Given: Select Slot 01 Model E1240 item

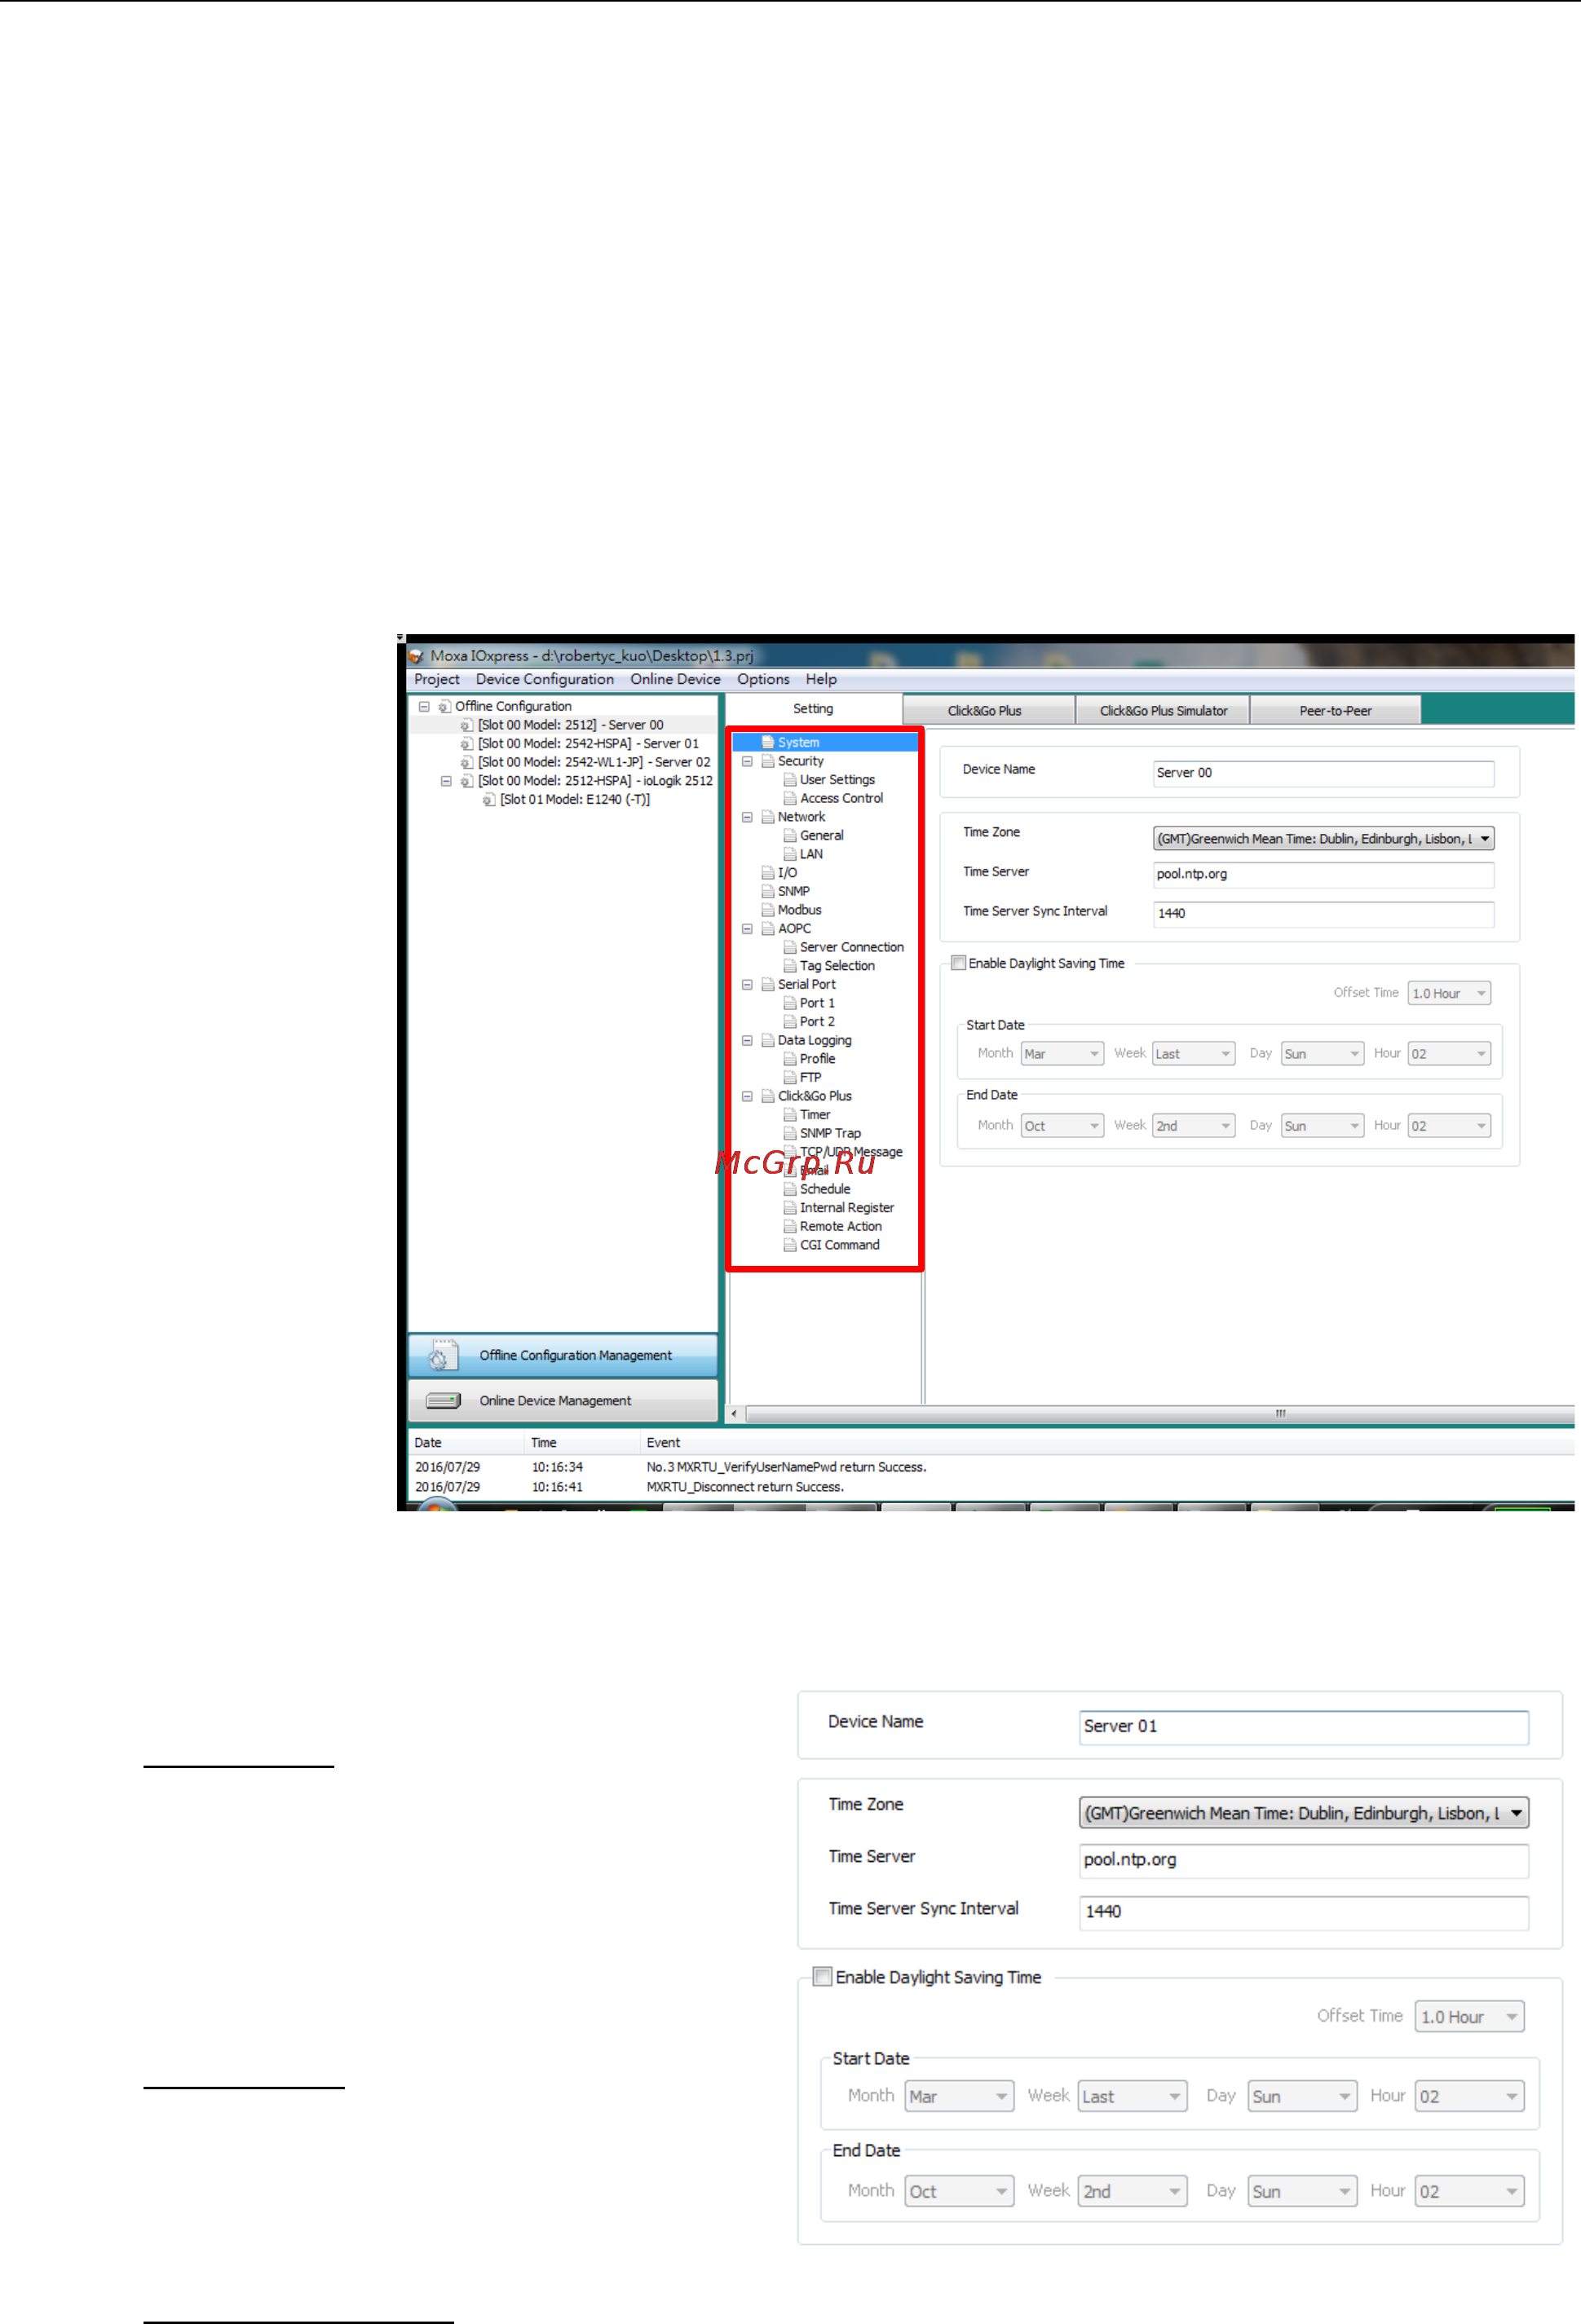Looking at the screenshot, I should [575, 799].
